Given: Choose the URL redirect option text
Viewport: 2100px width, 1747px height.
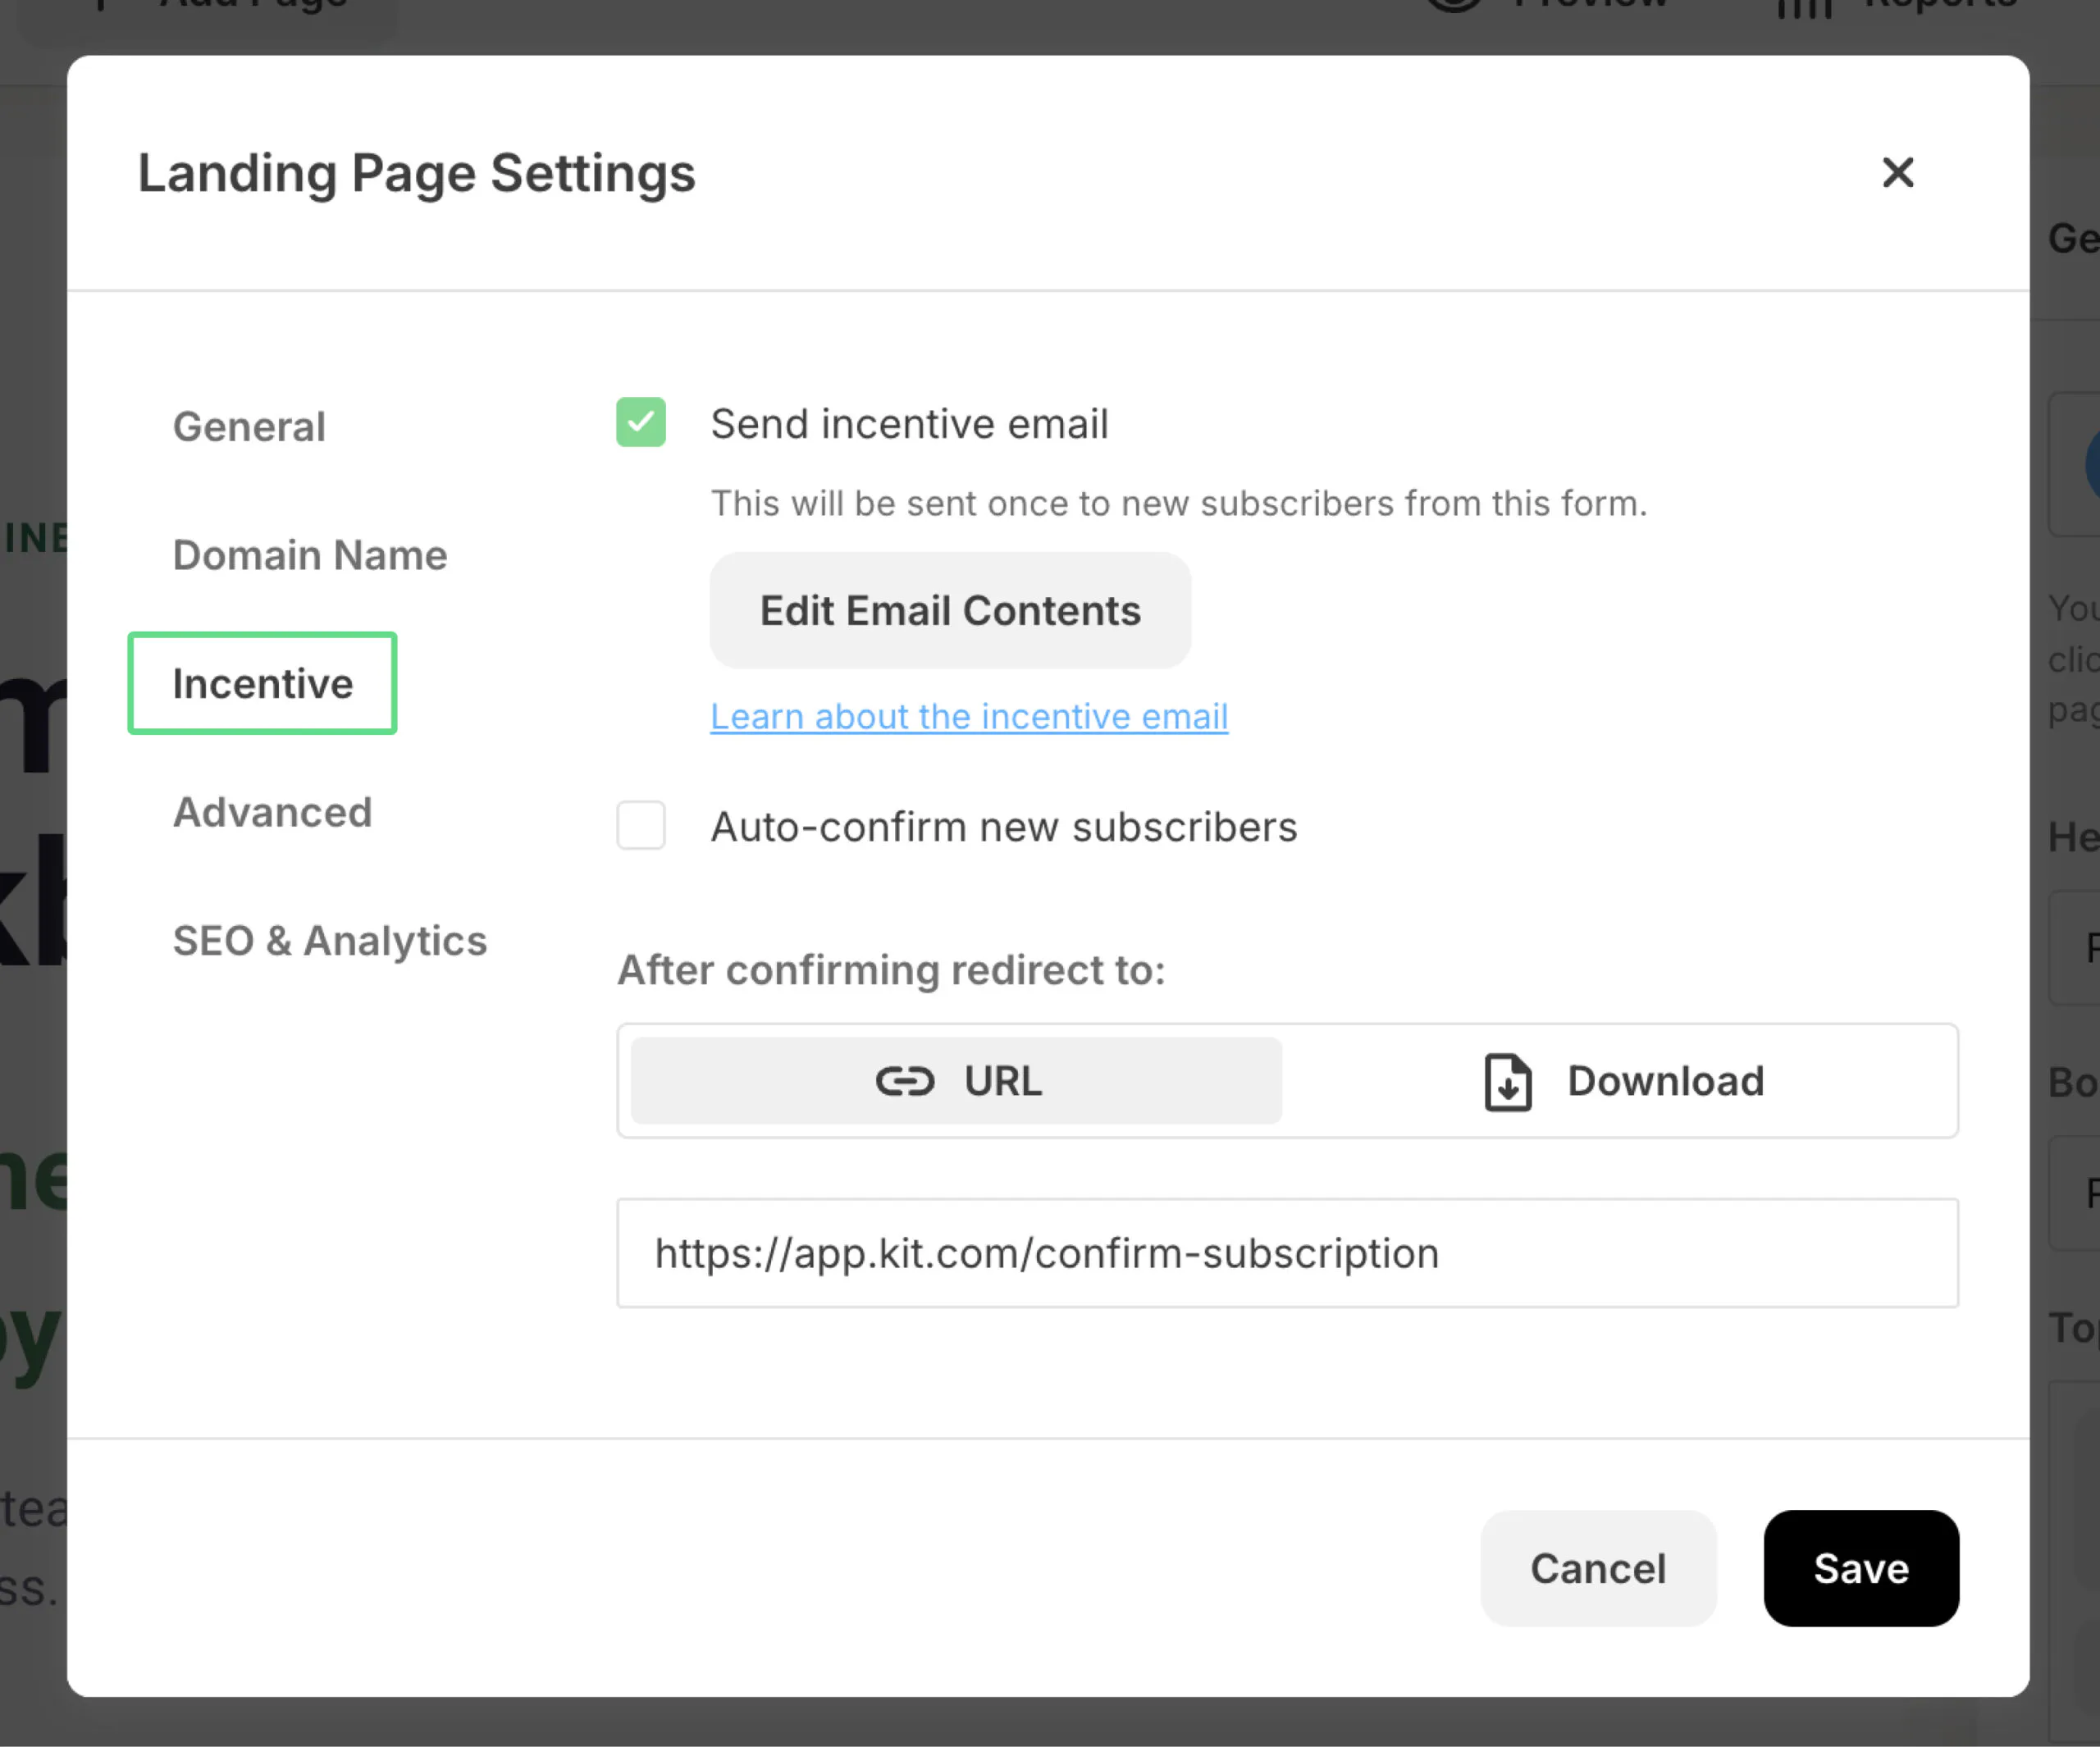Looking at the screenshot, I should [1002, 1081].
